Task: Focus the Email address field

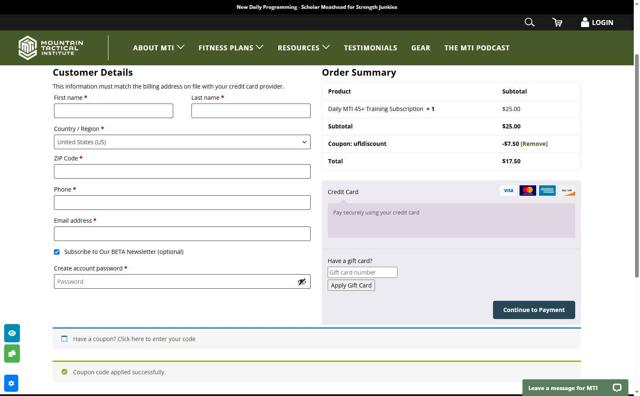Action: pos(182,234)
